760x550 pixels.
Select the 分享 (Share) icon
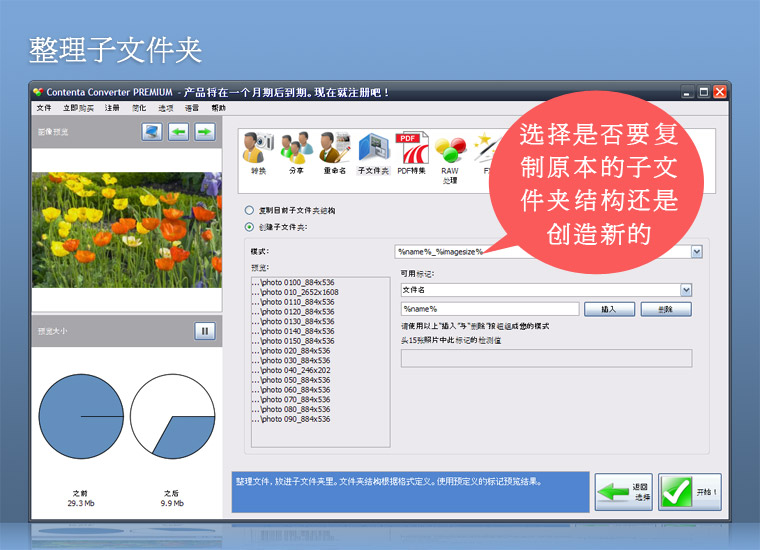click(295, 154)
